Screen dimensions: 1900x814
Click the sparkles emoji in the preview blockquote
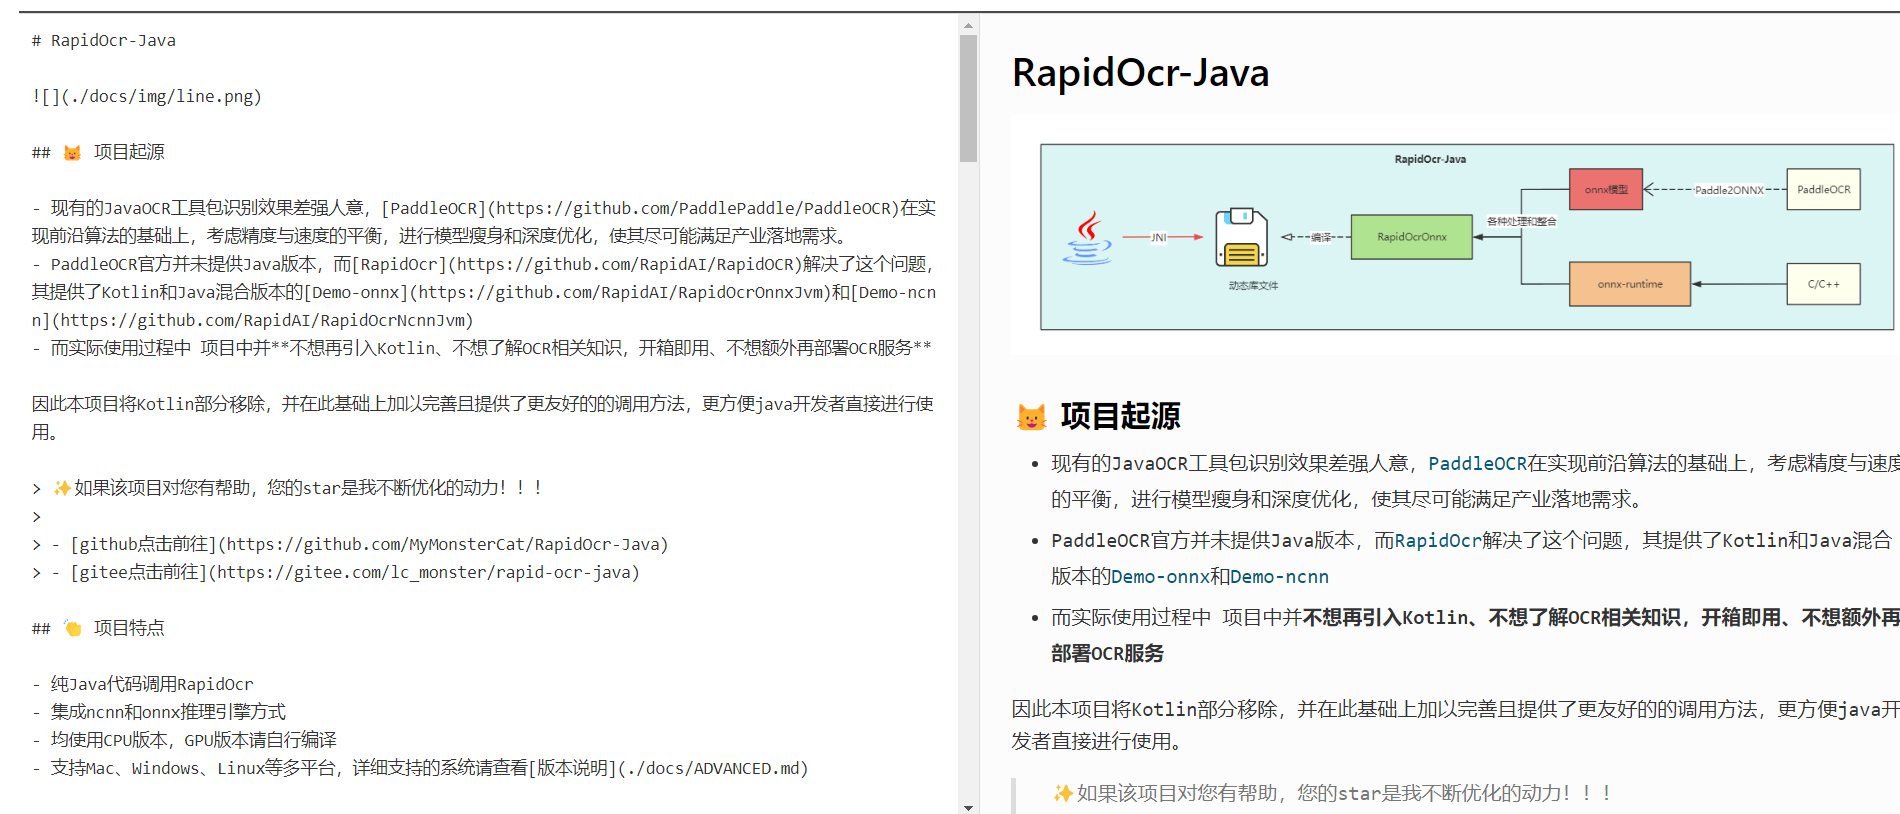(x=1063, y=793)
